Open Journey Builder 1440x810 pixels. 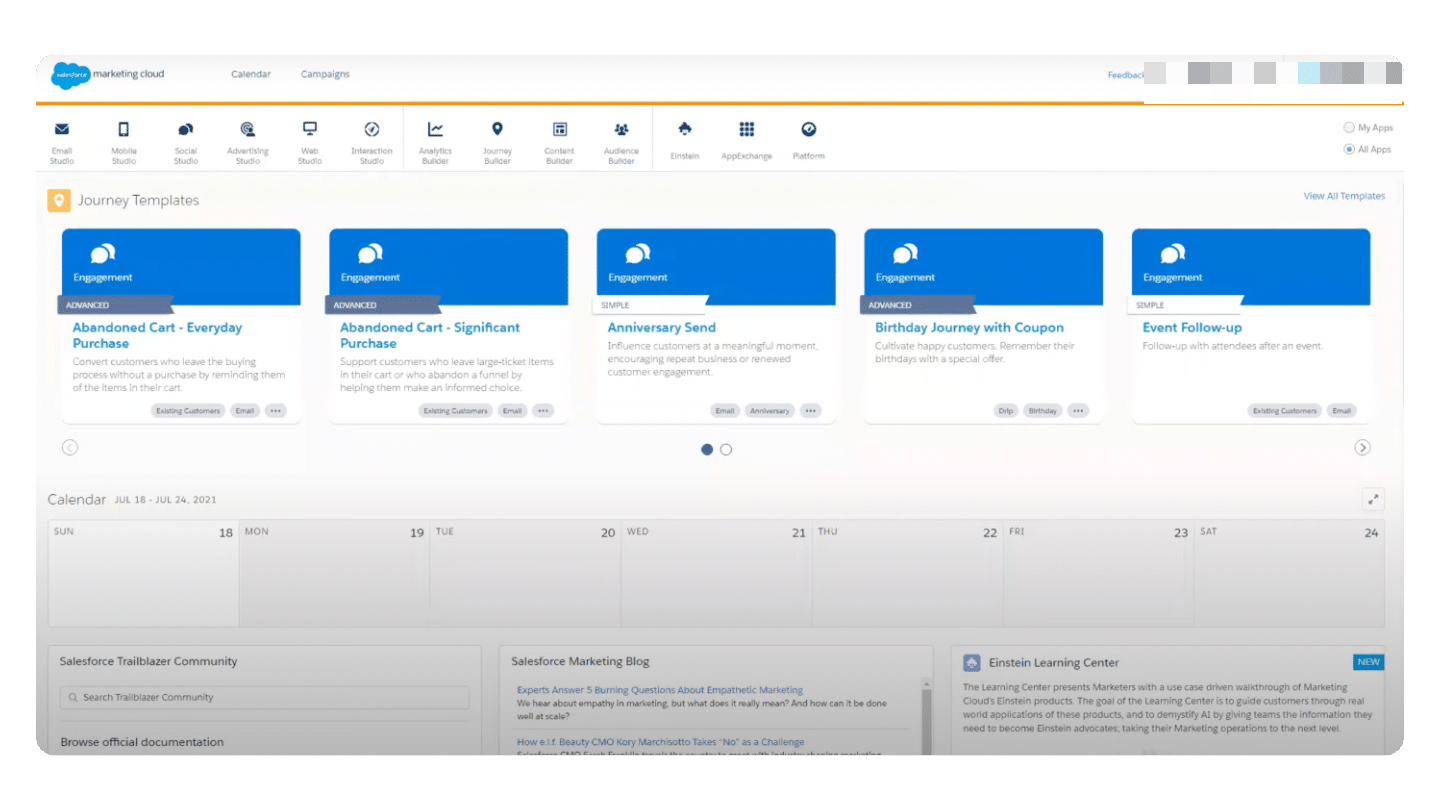tap(497, 142)
